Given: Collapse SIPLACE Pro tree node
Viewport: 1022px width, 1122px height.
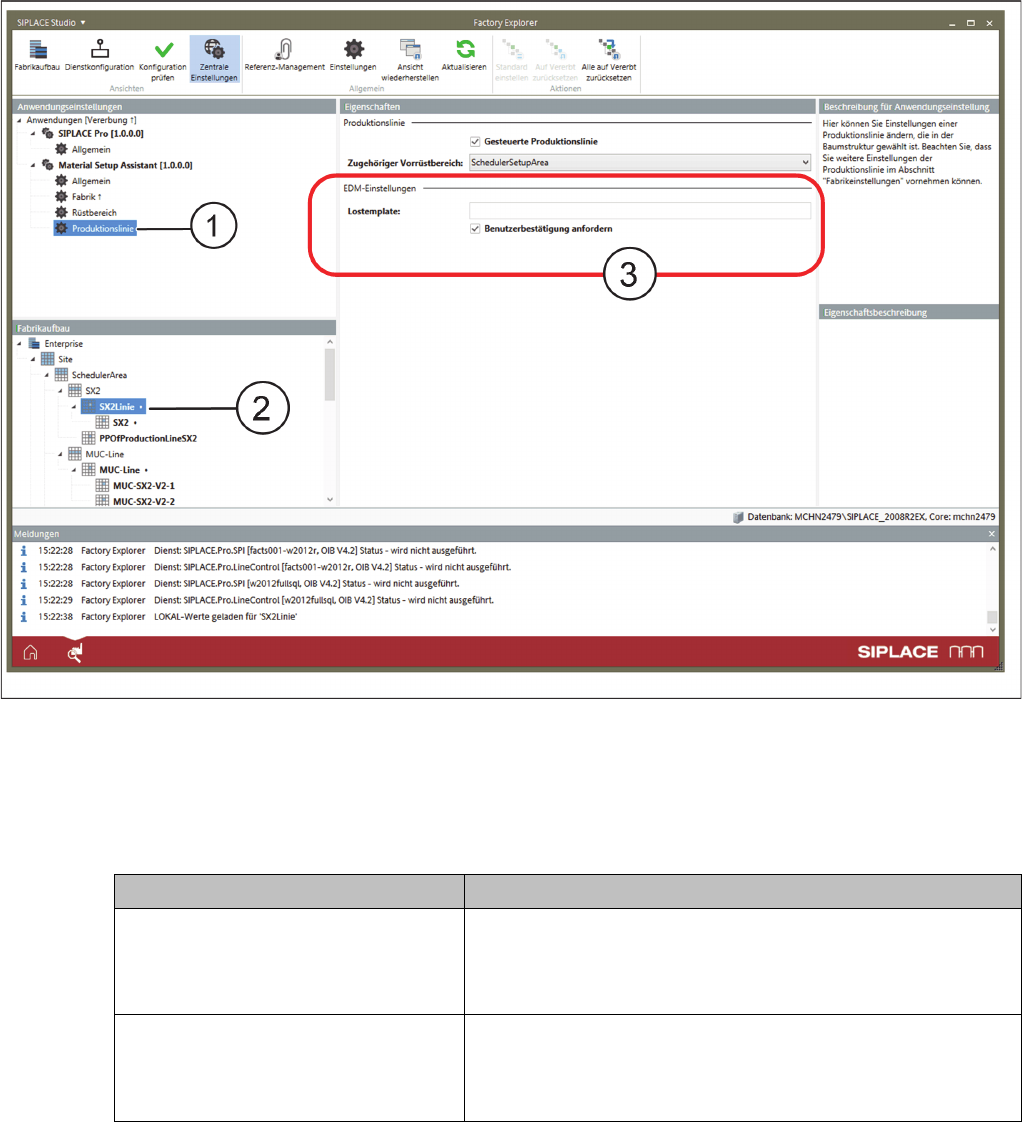Looking at the screenshot, I should pos(33,134).
